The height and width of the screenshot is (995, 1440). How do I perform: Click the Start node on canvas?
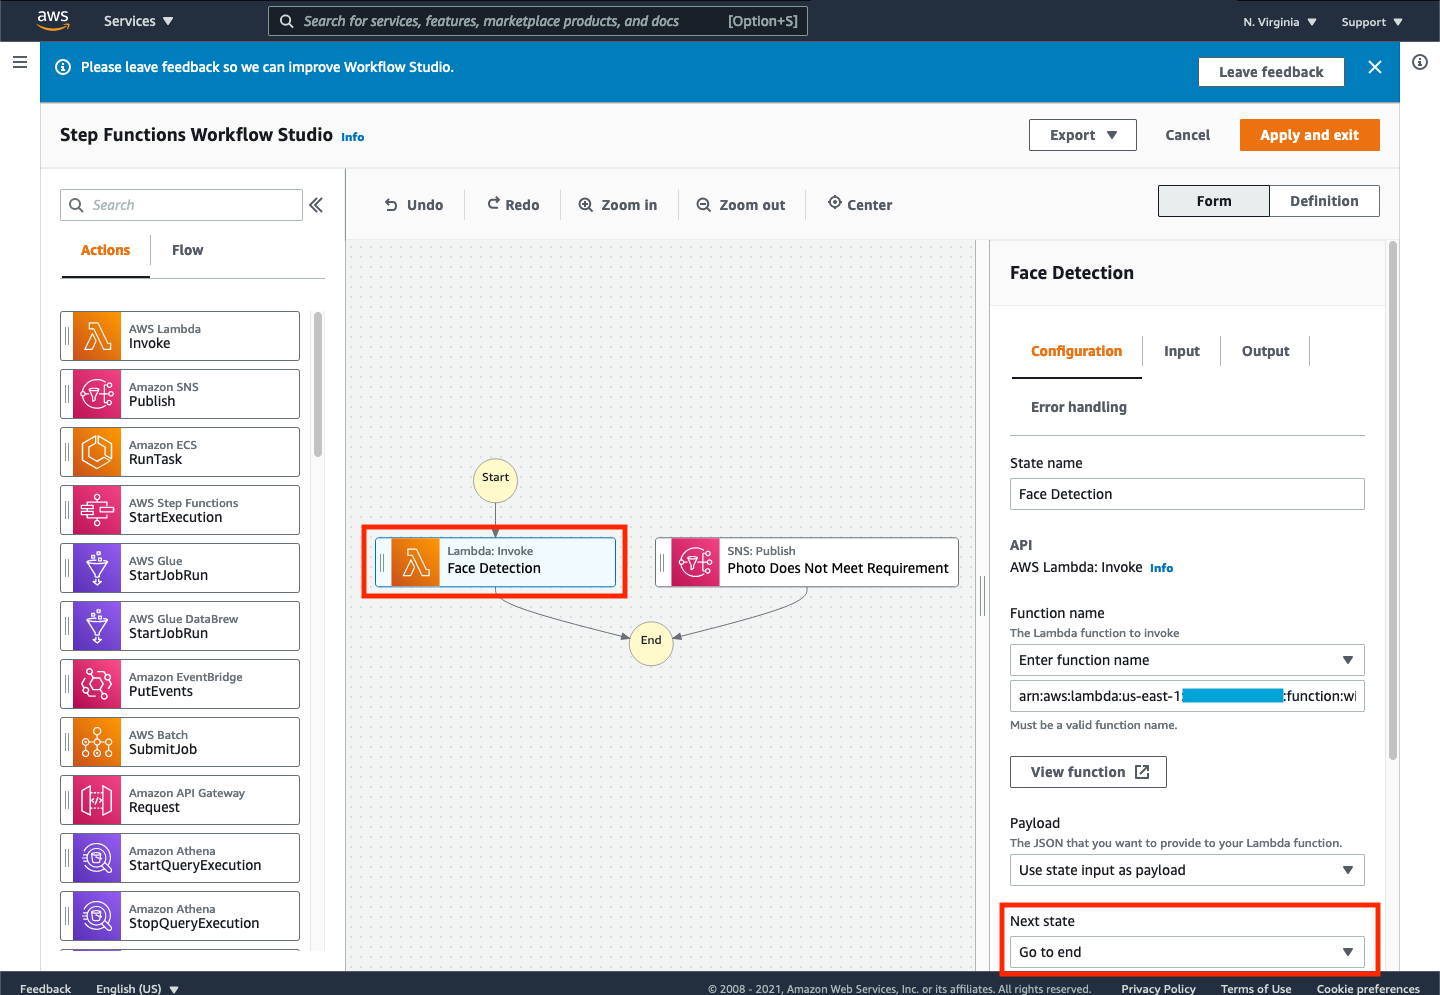coord(495,479)
